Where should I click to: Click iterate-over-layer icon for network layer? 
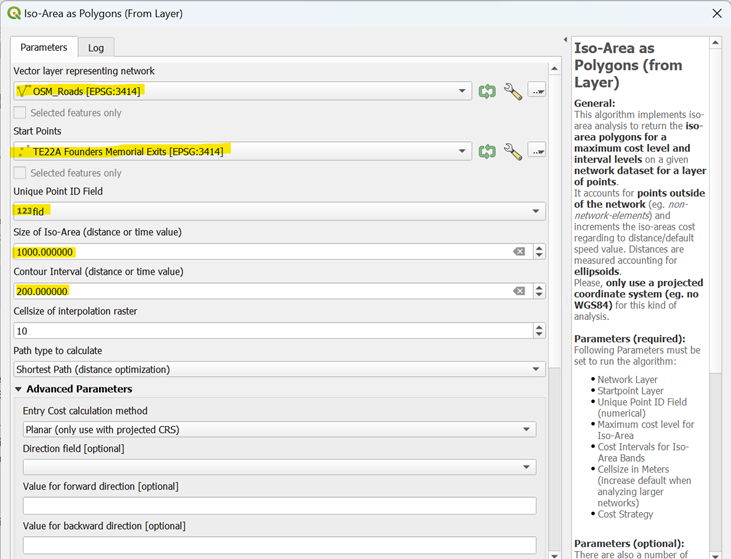487,91
